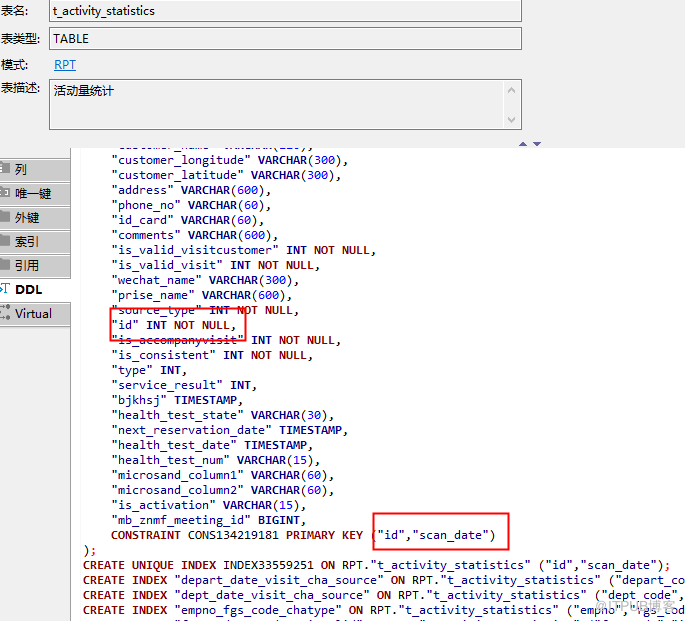Open the 列 (Columns) tab
The image size is (685, 621).
(22, 170)
